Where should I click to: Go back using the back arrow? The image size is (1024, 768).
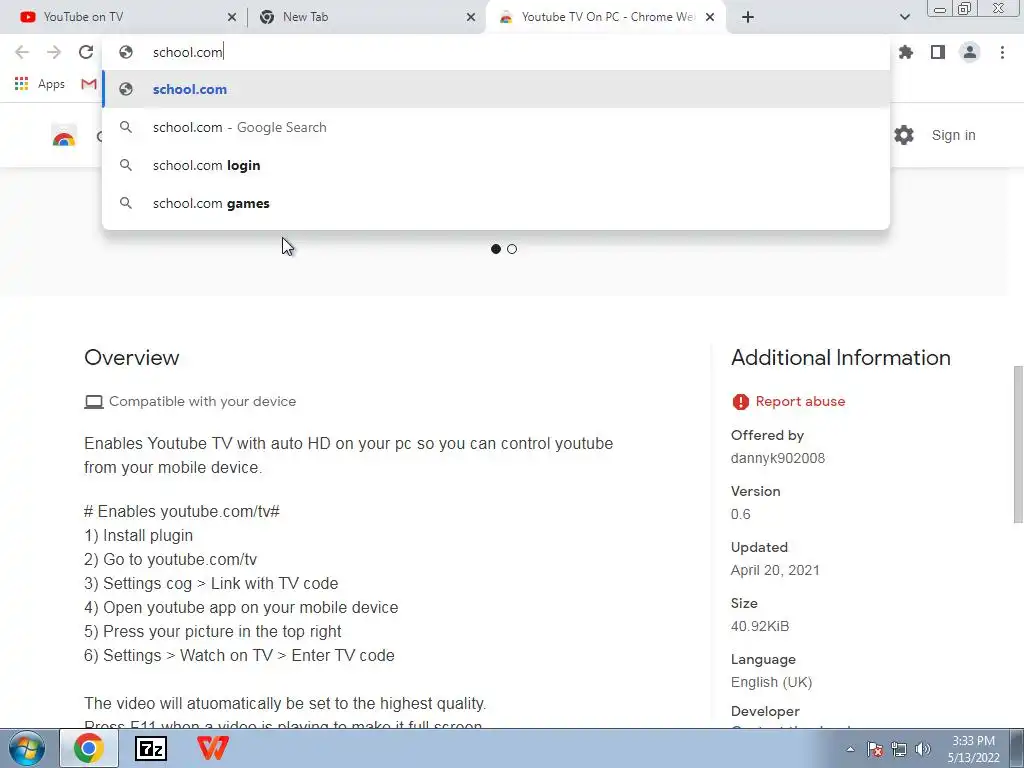(x=22, y=52)
